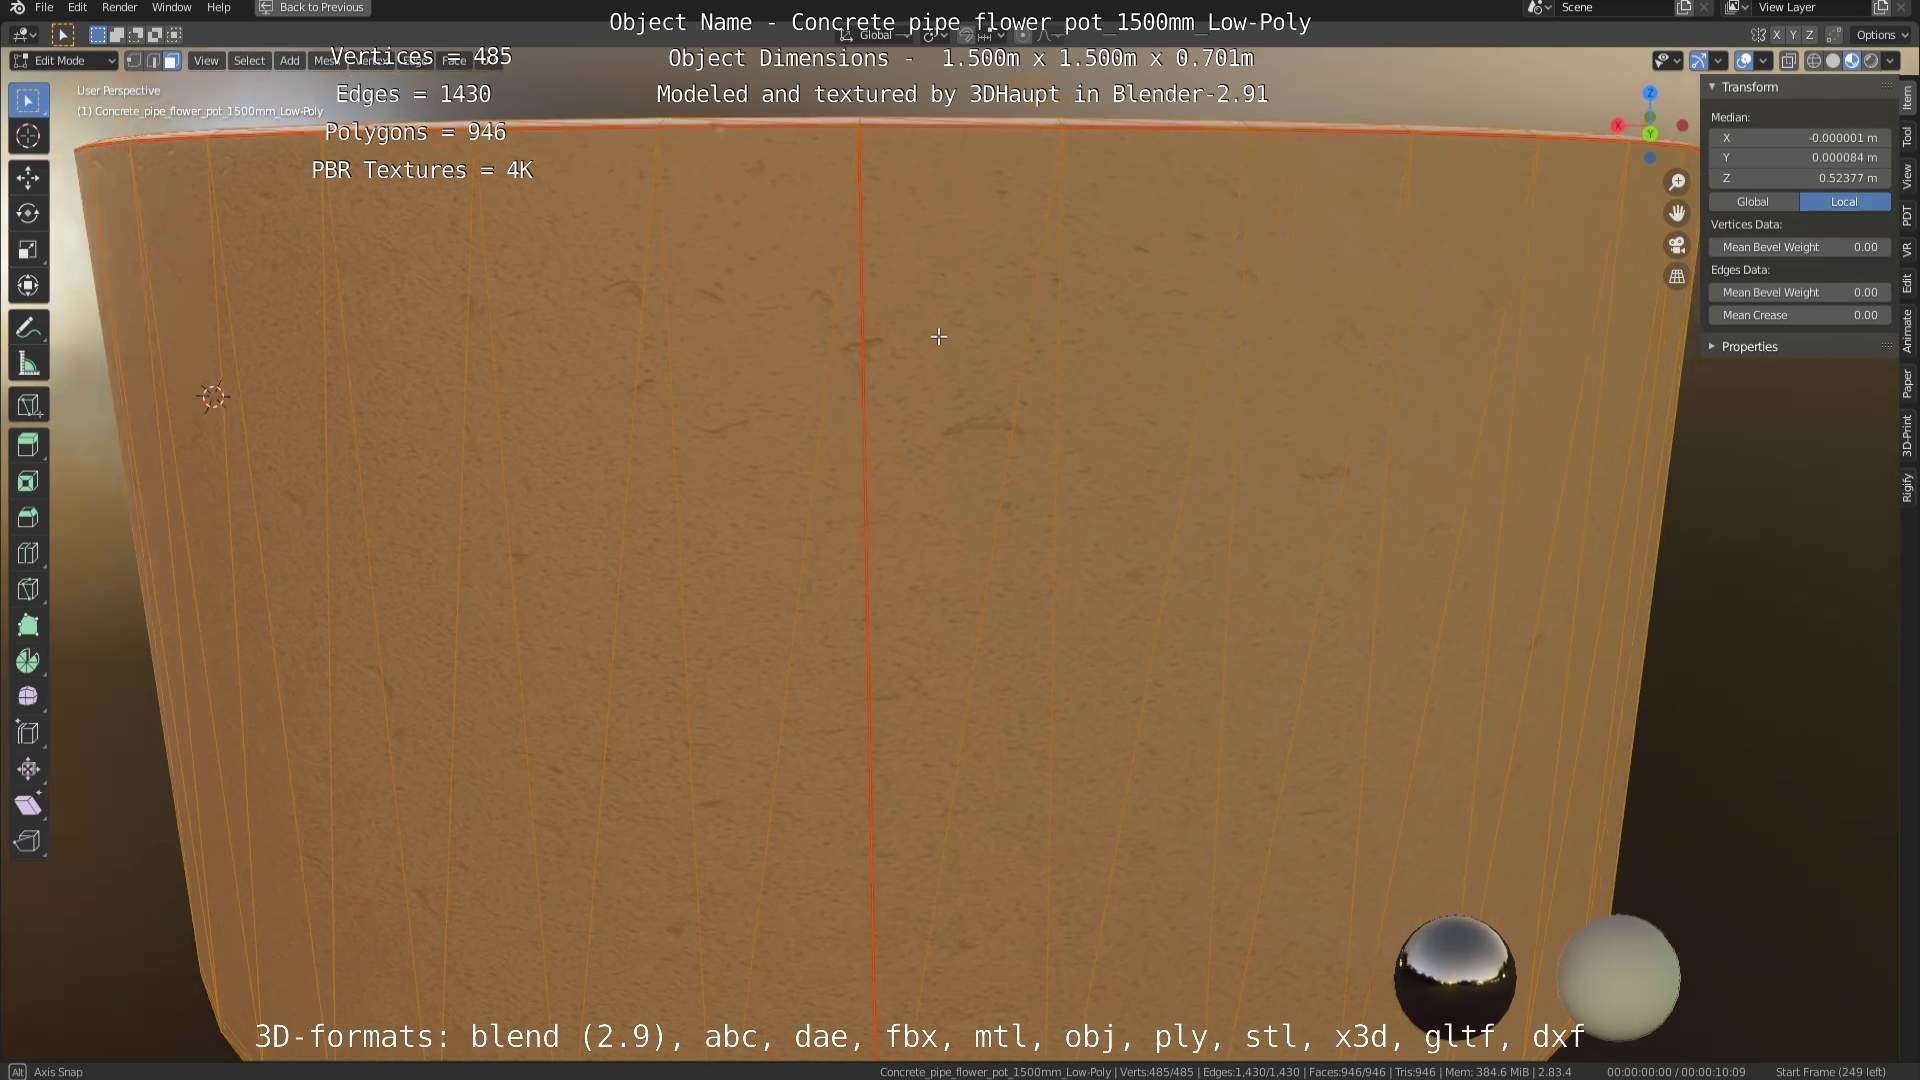Pick the Annotate pencil tool
Screen dimensions: 1920x1080
click(x=28, y=328)
